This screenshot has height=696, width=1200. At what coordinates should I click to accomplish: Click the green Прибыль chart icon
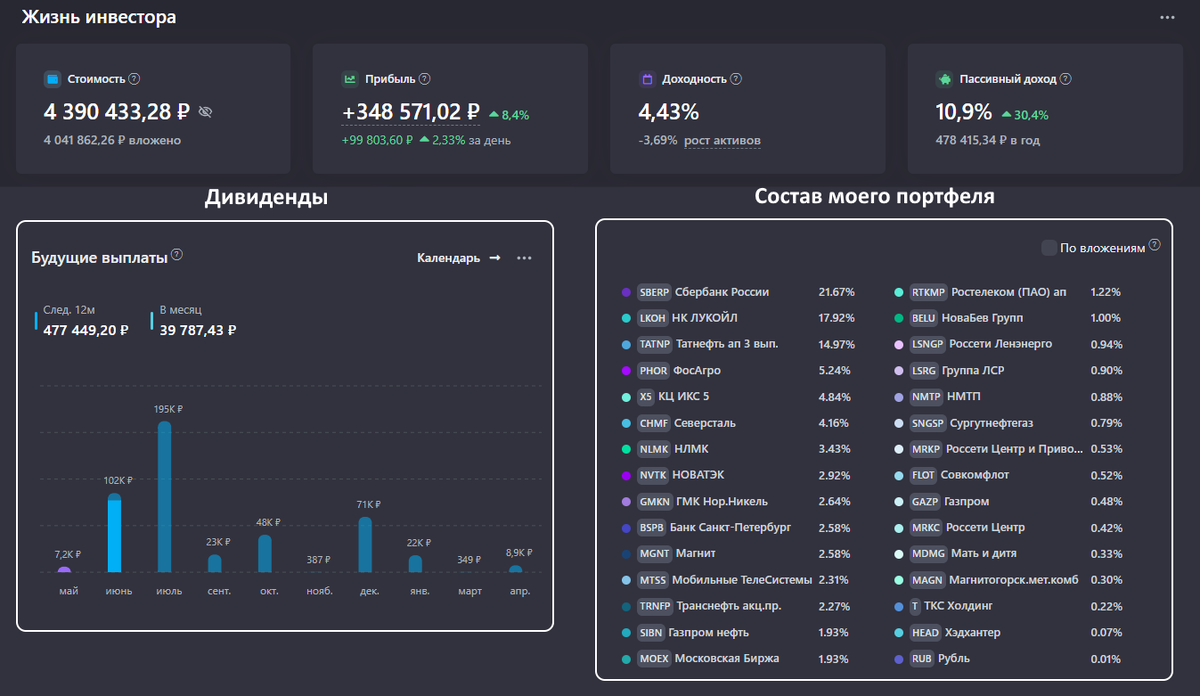click(350, 79)
